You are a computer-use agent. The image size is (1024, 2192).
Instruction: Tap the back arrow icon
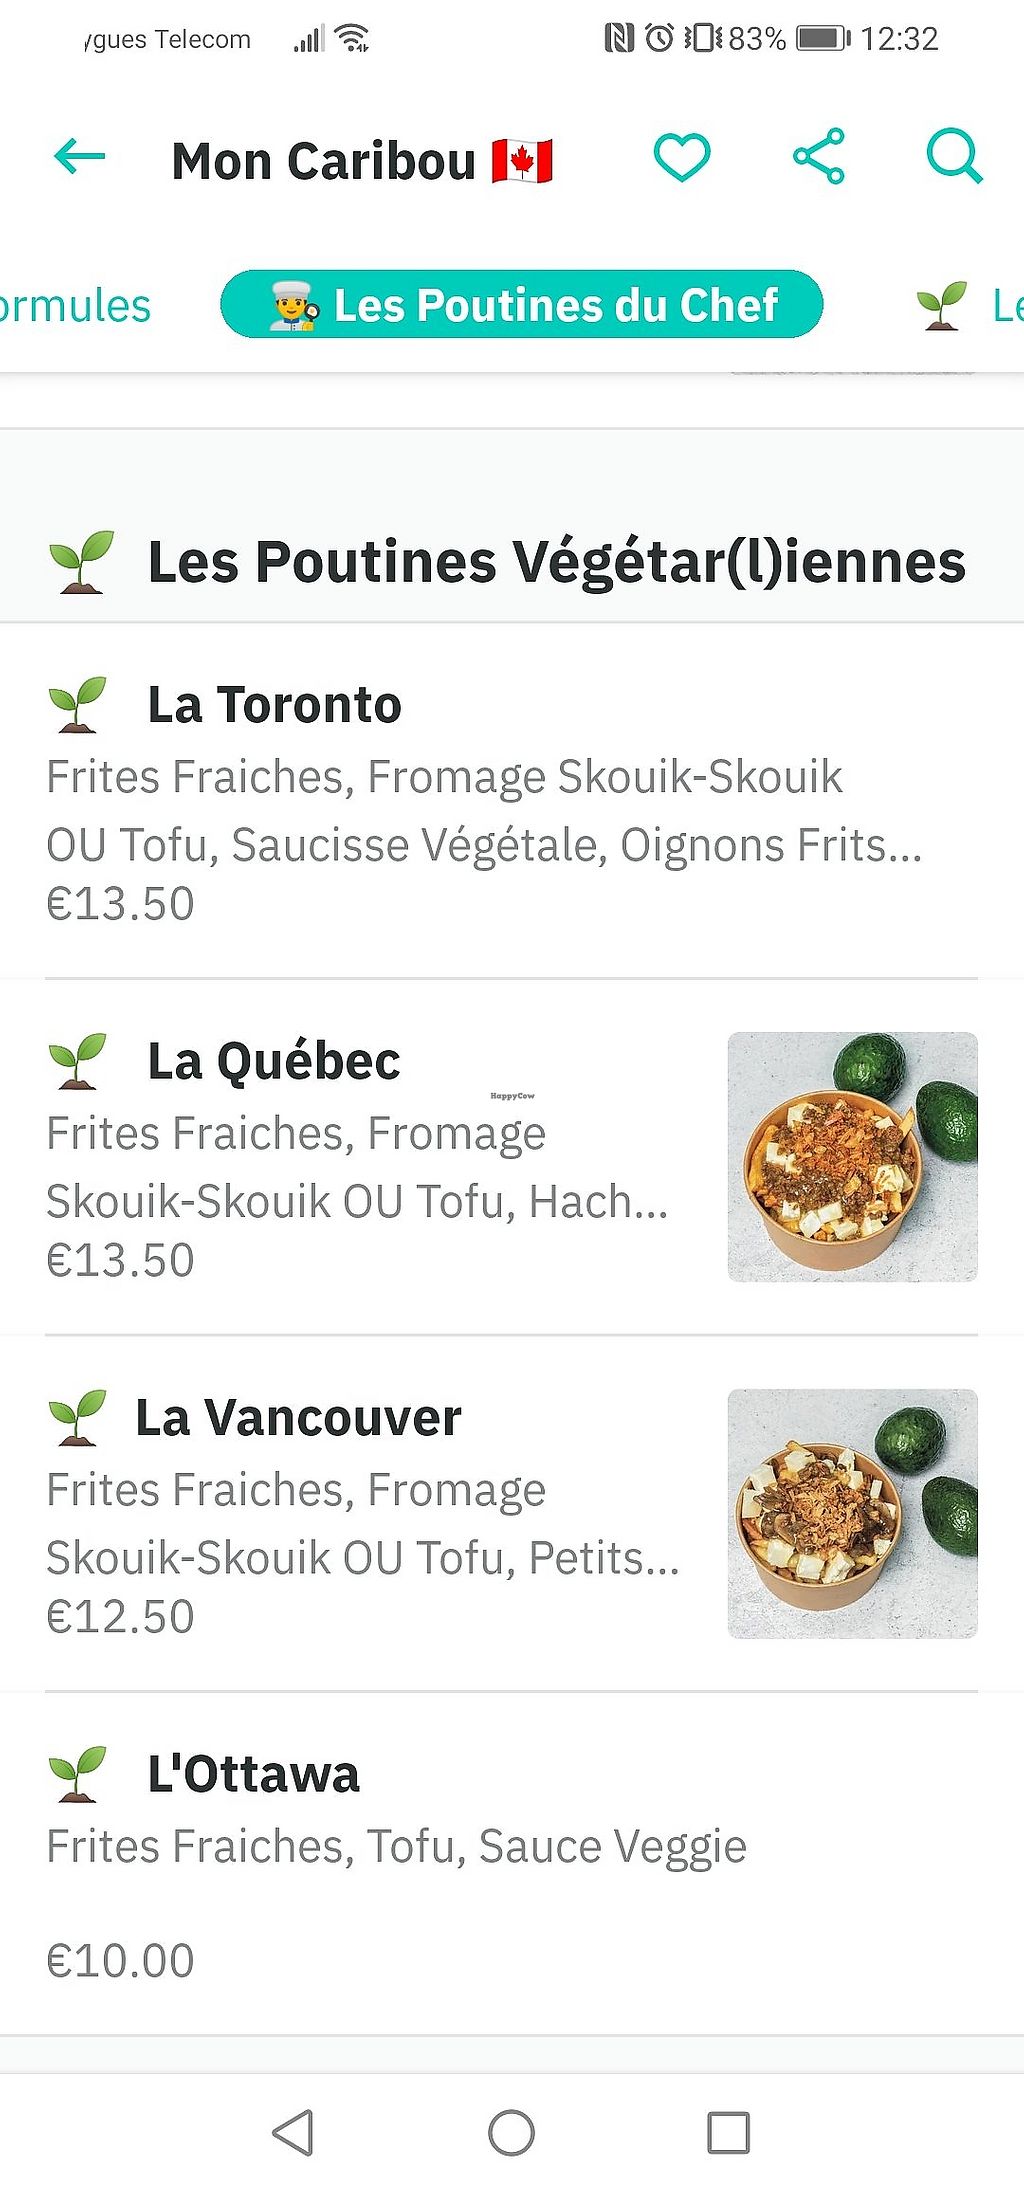[x=79, y=157]
